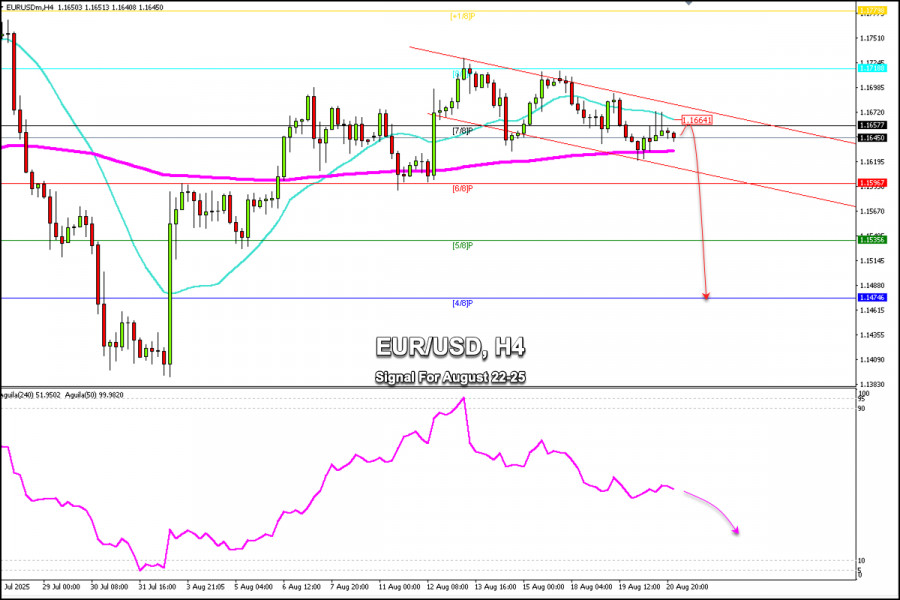Click the Aguila(240) 51.9502 indicator label

point(30,396)
